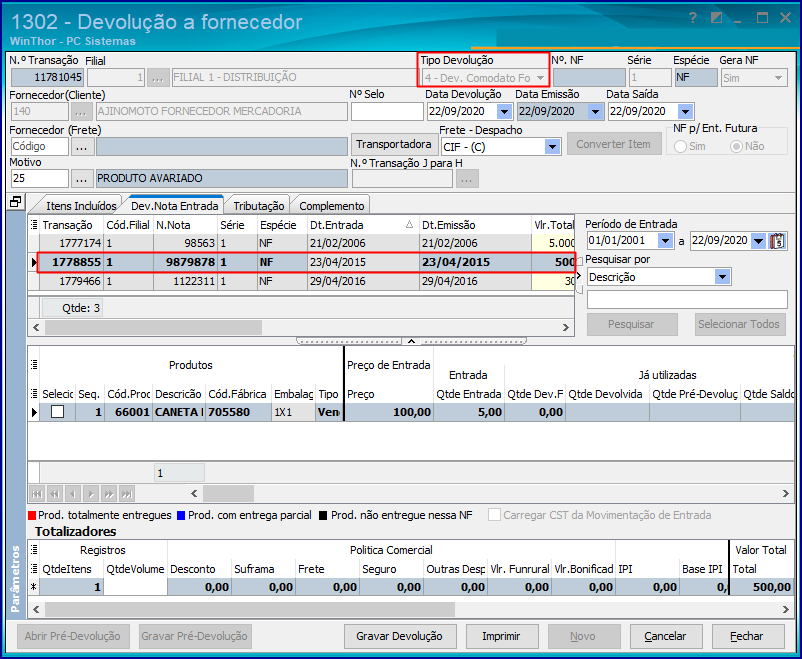Click the panel restore icon left of tabs
The image size is (802, 659).
[15, 203]
